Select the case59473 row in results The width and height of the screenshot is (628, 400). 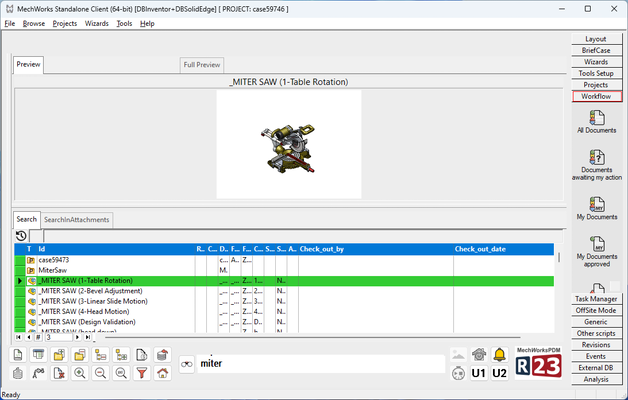284,260
